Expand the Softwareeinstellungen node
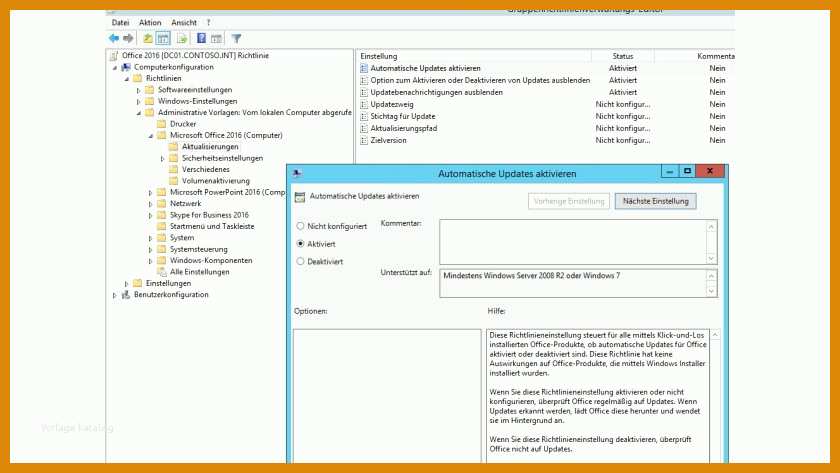This screenshot has height=473, width=840. click(x=139, y=91)
